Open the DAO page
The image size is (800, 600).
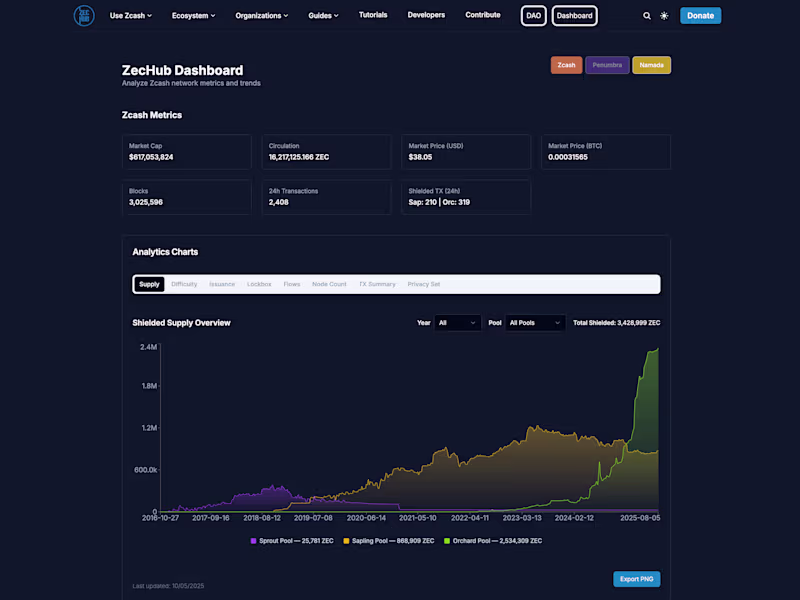(533, 16)
